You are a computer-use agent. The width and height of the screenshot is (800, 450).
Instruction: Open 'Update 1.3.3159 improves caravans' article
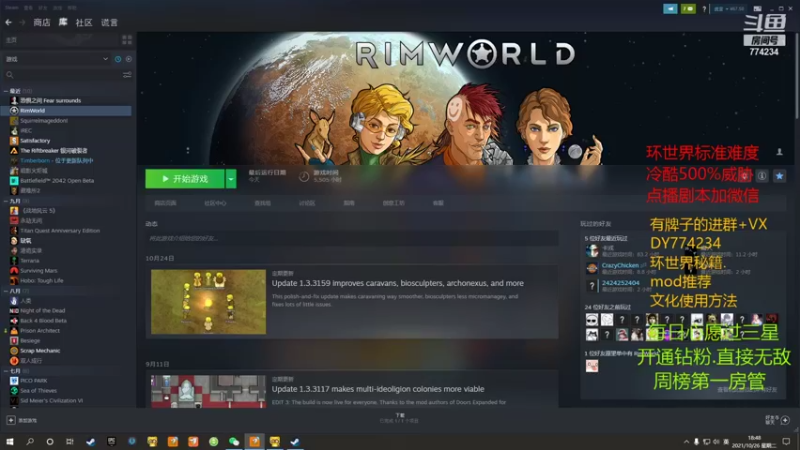(x=397, y=283)
